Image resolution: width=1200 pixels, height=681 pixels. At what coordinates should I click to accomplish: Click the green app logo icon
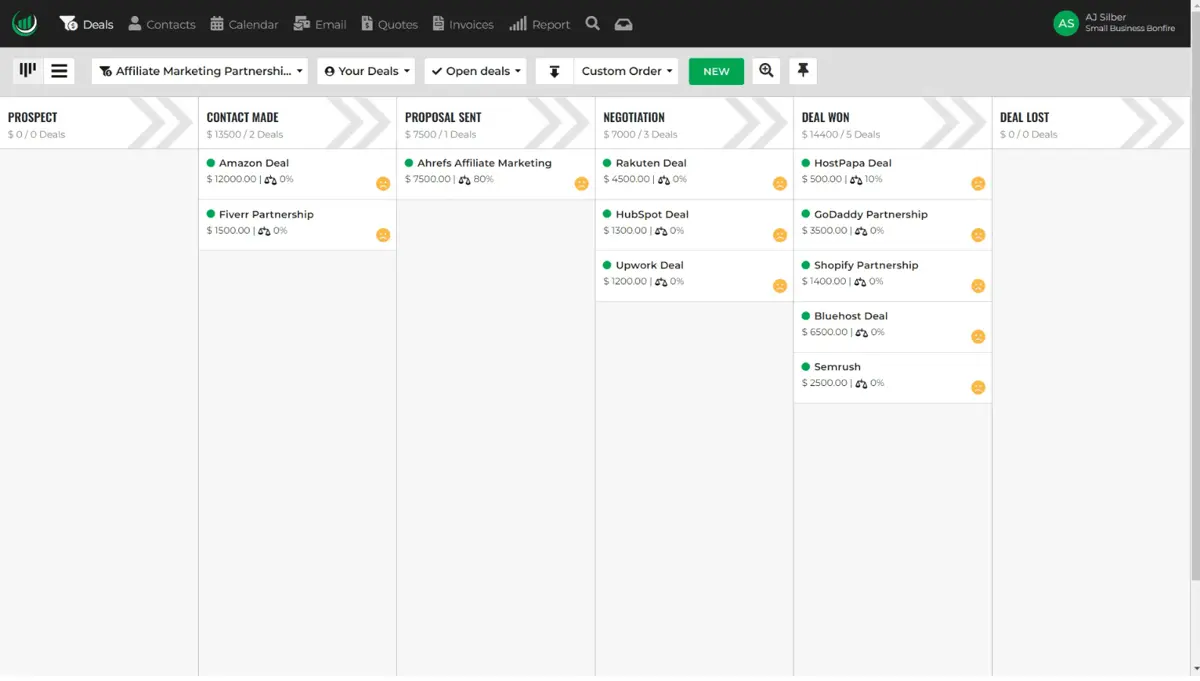coord(25,23)
